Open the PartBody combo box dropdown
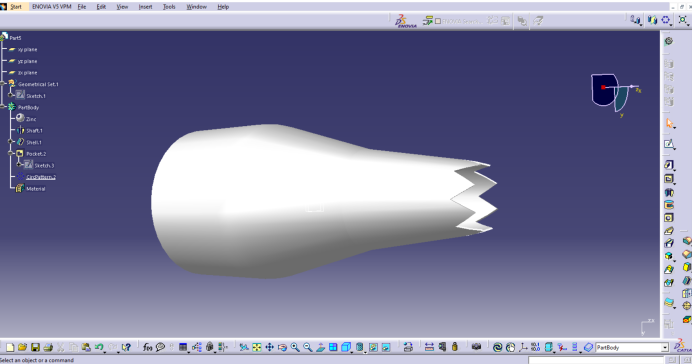Image resolution: width=692 pixels, height=364 pixels. tap(665, 348)
